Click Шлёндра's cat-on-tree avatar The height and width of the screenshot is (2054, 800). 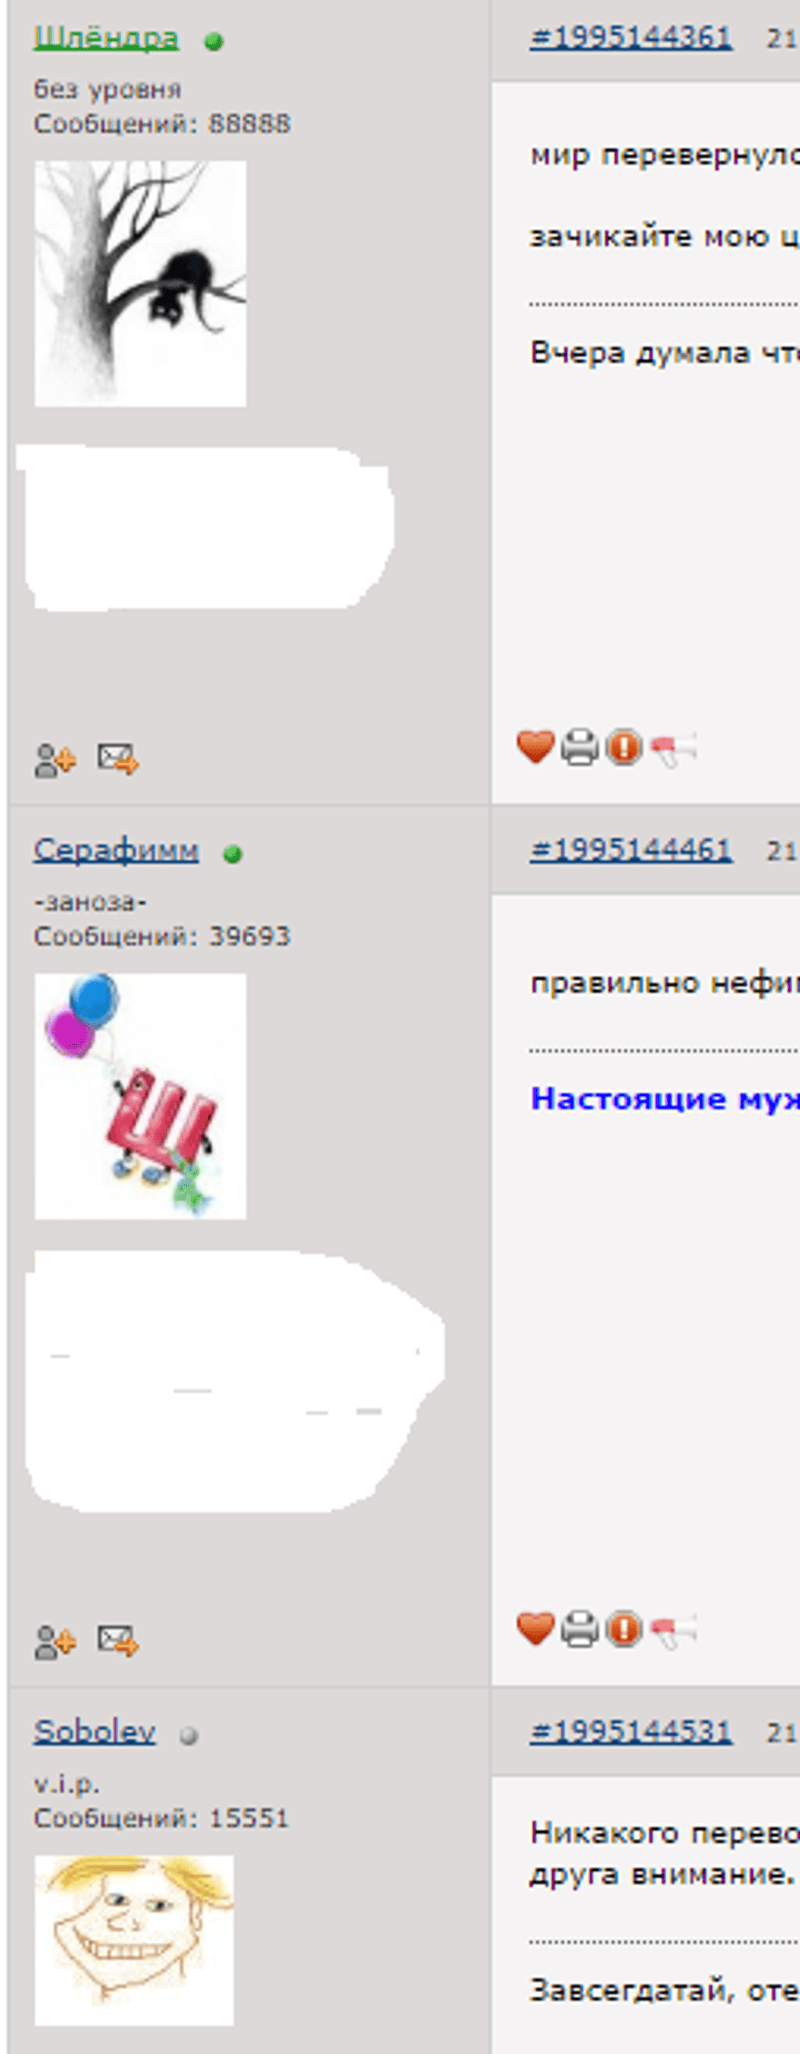(x=140, y=284)
